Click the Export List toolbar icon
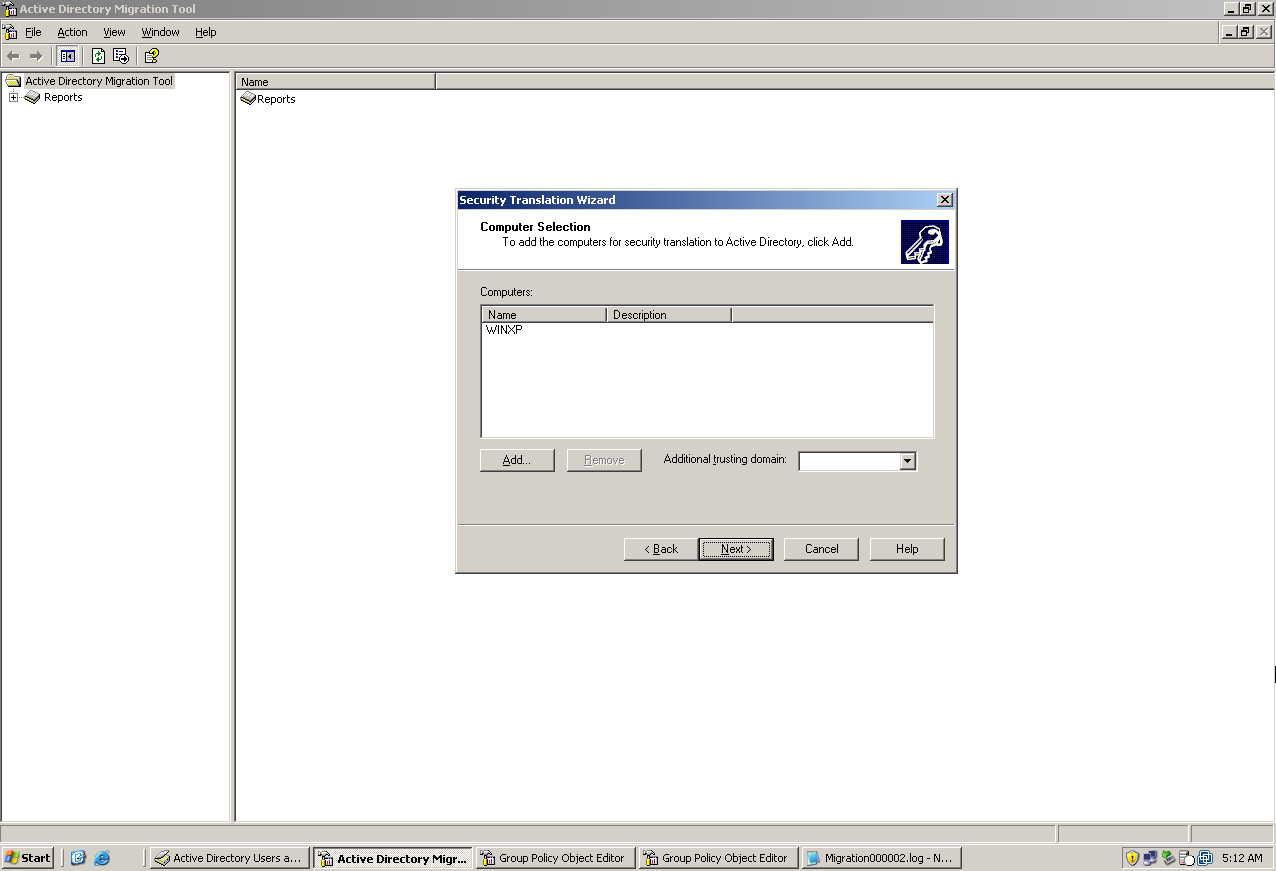 [x=119, y=56]
